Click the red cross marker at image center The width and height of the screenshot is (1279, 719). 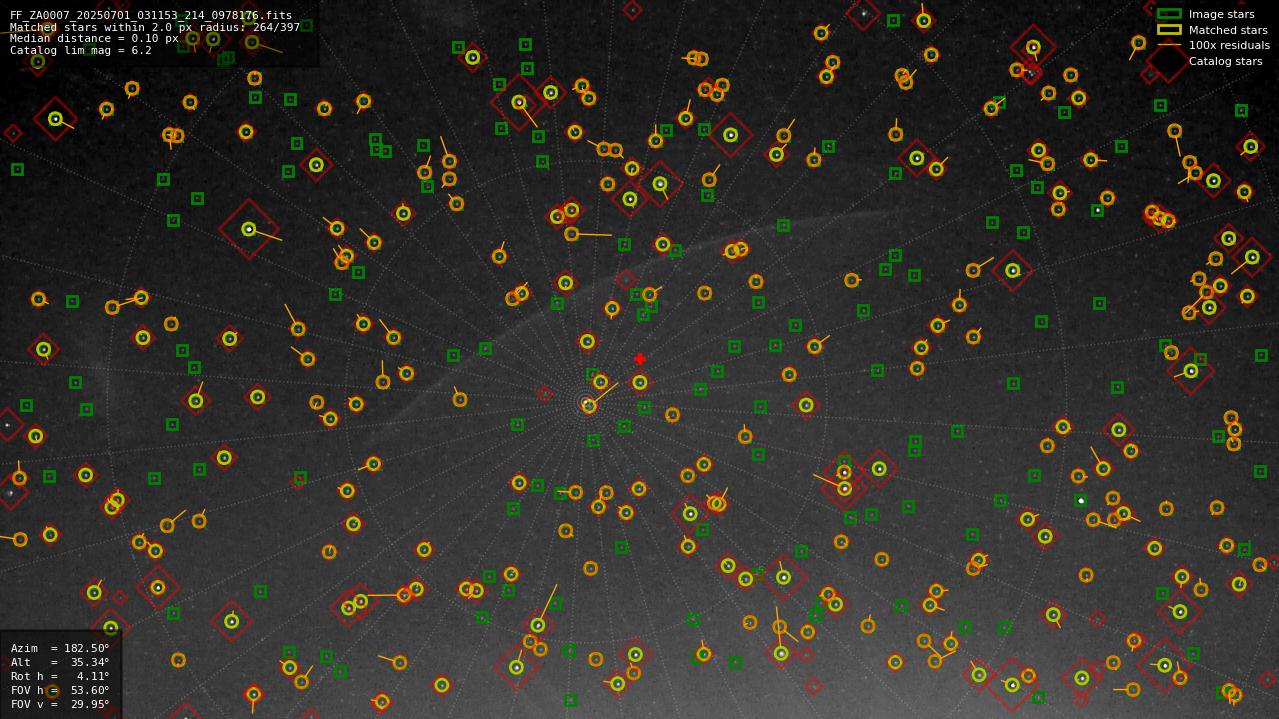tap(640, 359)
